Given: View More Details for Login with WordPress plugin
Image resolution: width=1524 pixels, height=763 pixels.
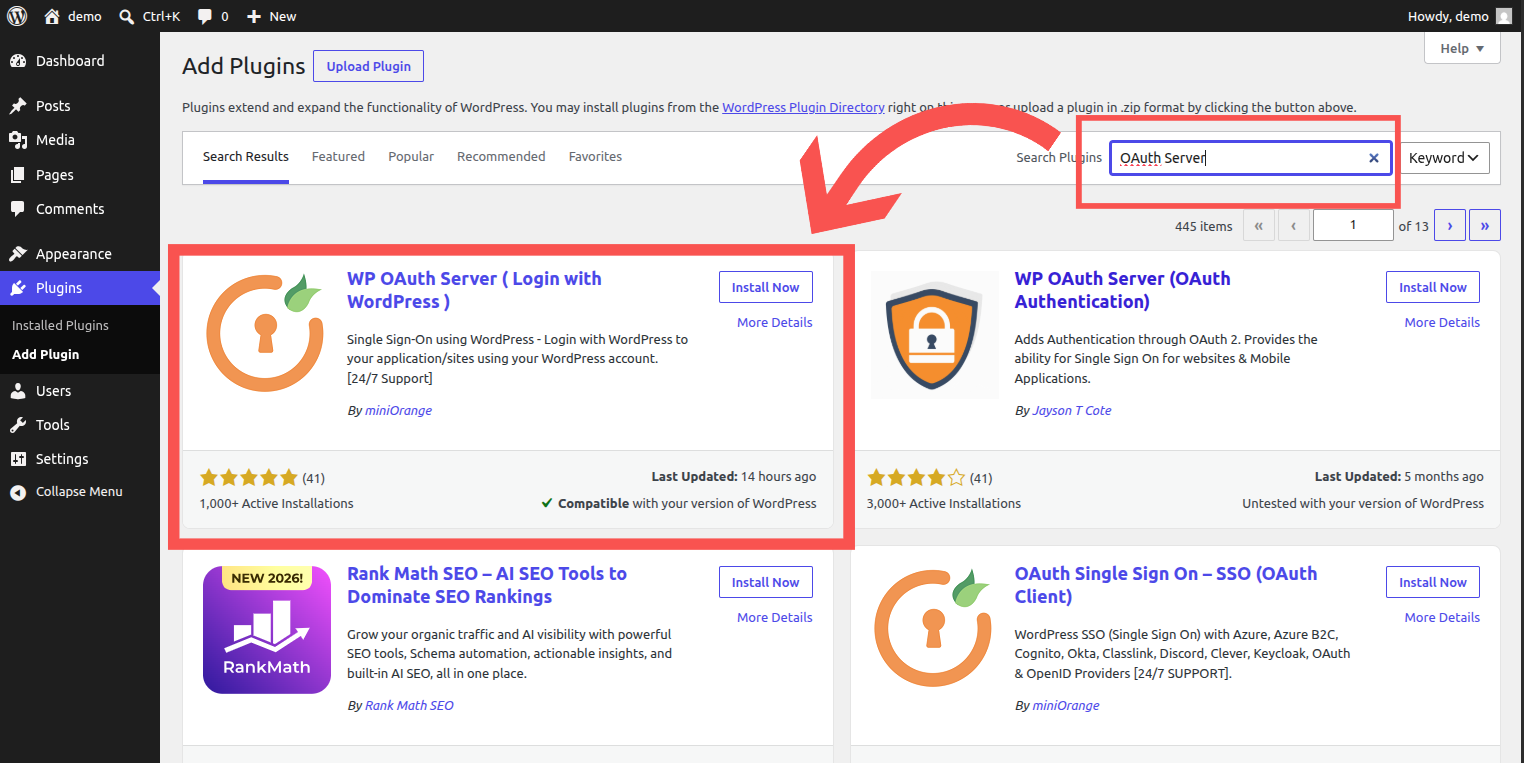Looking at the screenshot, I should pos(775,322).
